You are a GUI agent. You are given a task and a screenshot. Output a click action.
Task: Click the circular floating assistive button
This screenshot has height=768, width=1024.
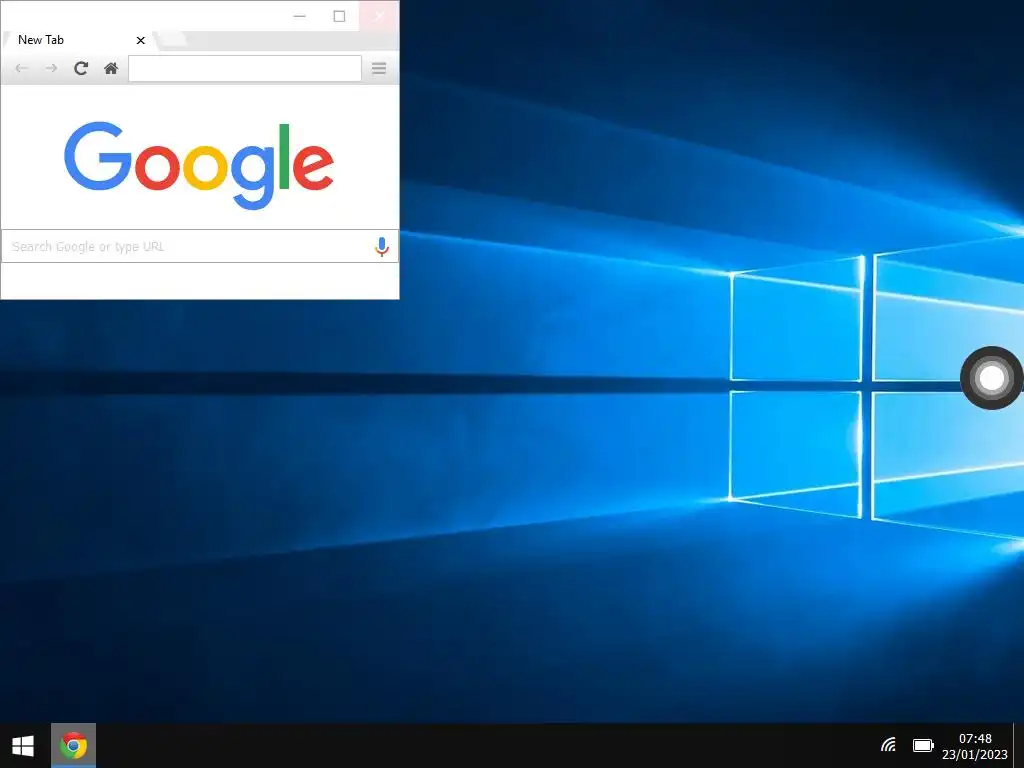click(991, 378)
